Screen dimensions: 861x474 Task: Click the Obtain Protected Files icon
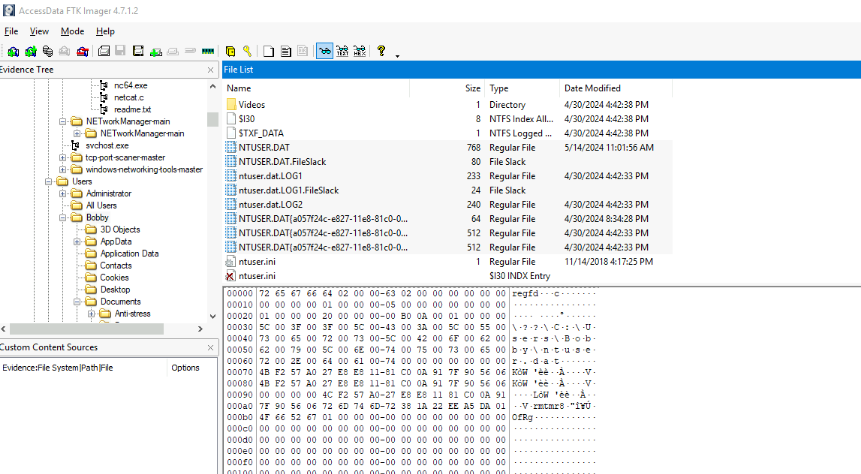[229, 51]
